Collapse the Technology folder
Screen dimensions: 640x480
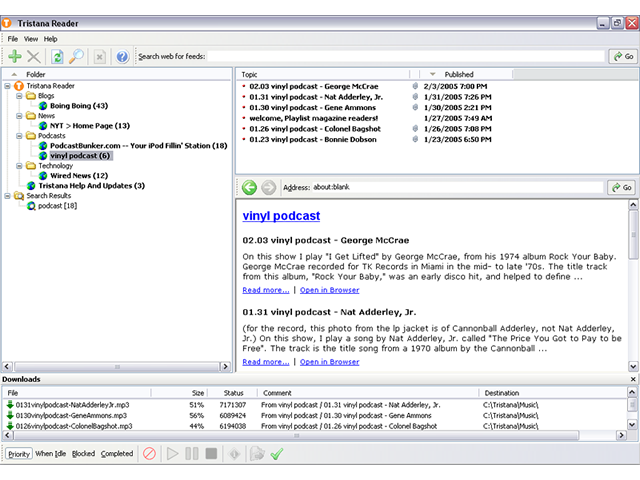tap(19, 166)
